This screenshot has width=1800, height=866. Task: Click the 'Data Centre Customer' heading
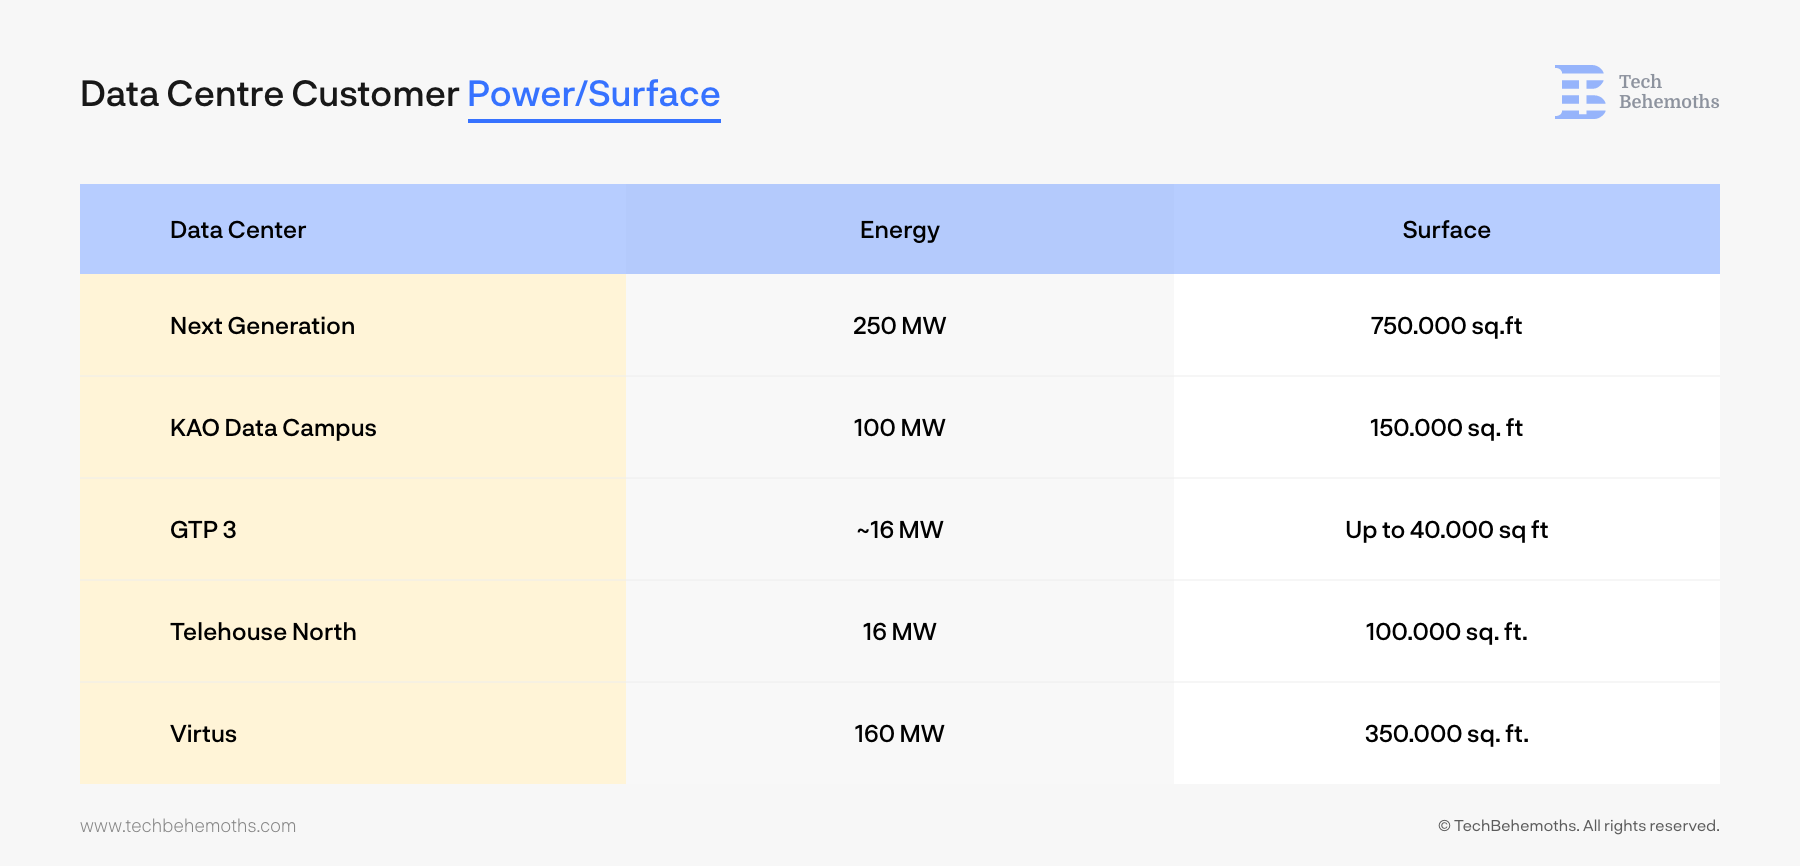click(x=269, y=94)
